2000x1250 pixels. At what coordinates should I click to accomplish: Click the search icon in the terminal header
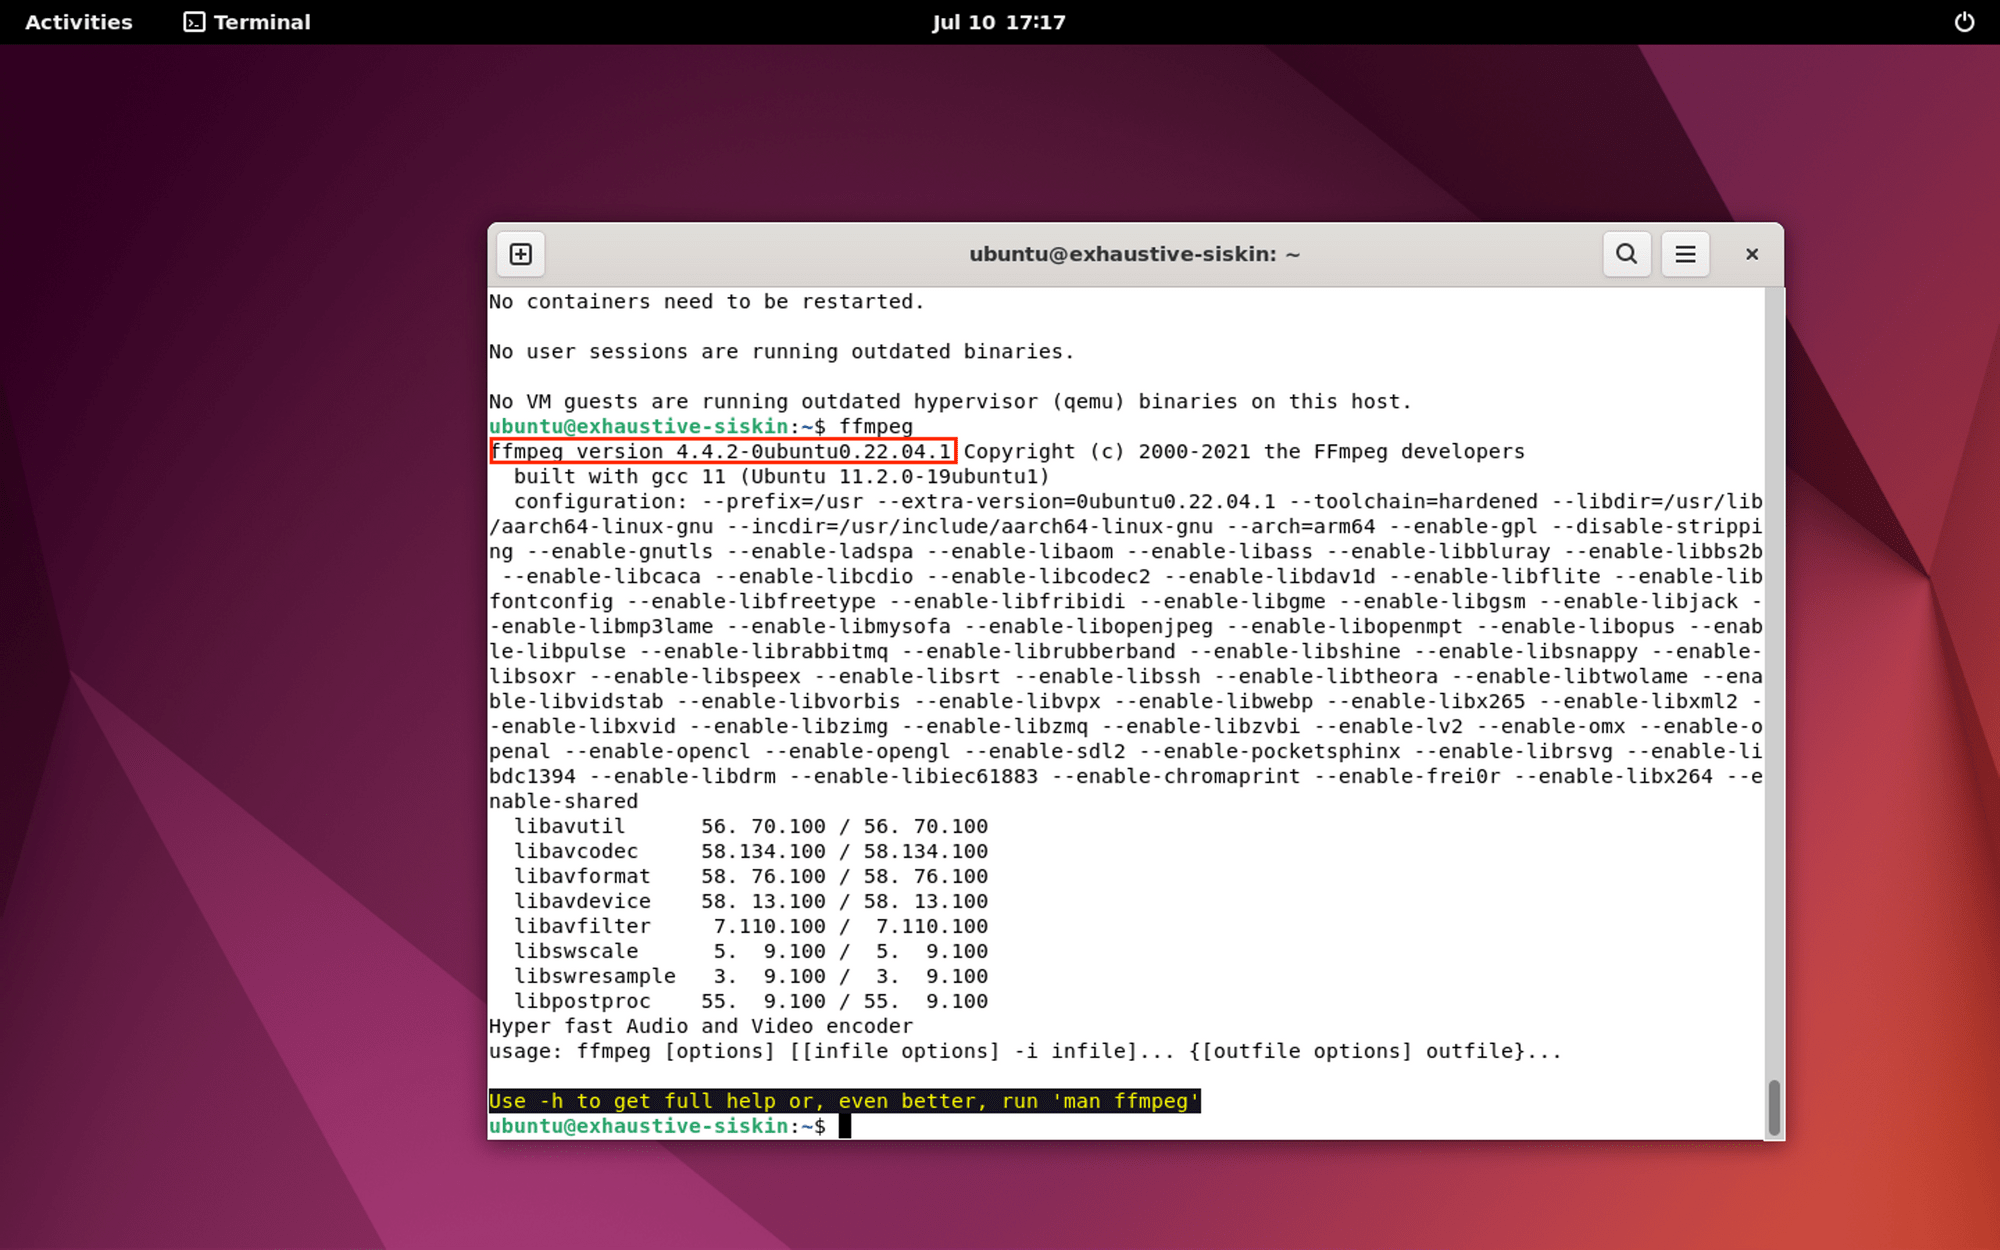point(1627,254)
